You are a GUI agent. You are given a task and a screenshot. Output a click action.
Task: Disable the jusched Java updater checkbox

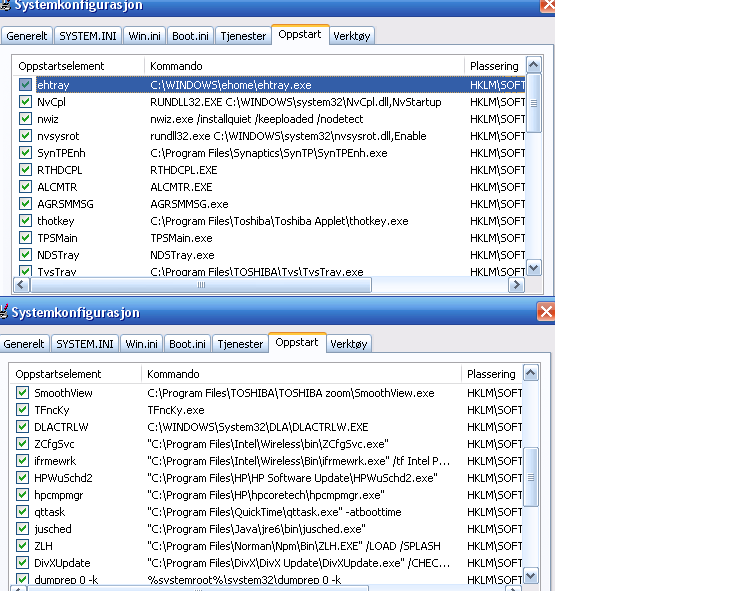tap(22, 529)
